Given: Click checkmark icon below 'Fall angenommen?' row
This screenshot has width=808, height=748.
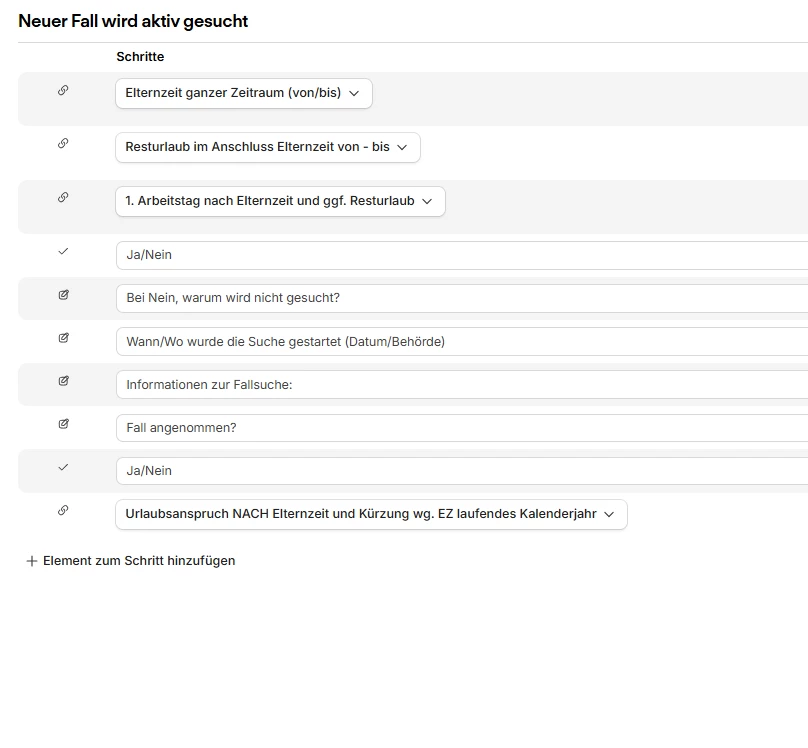Looking at the screenshot, I should pyautogui.click(x=63, y=467).
